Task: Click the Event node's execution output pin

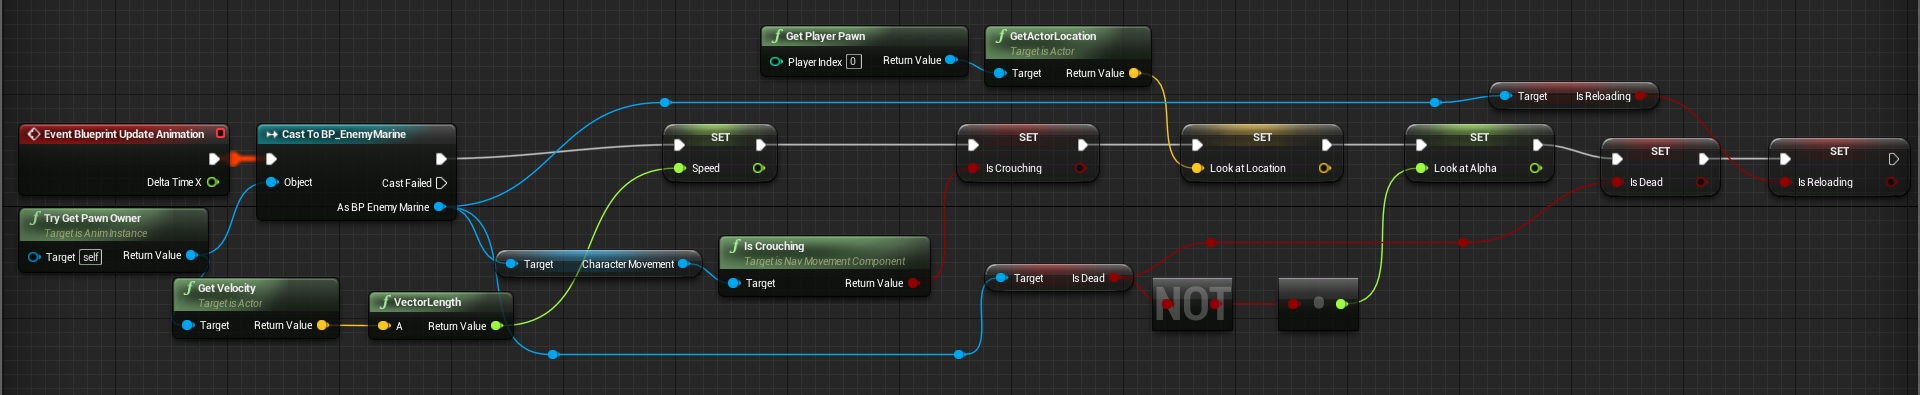Action: (213, 159)
